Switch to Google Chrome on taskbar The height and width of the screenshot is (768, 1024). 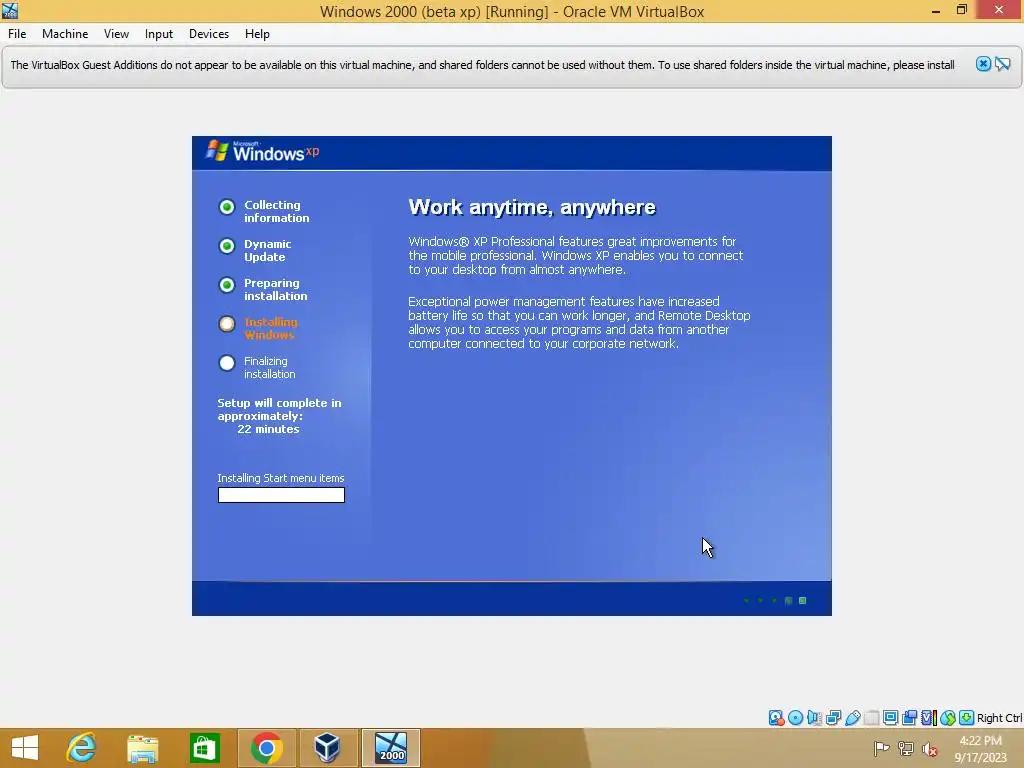tap(266, 748)
